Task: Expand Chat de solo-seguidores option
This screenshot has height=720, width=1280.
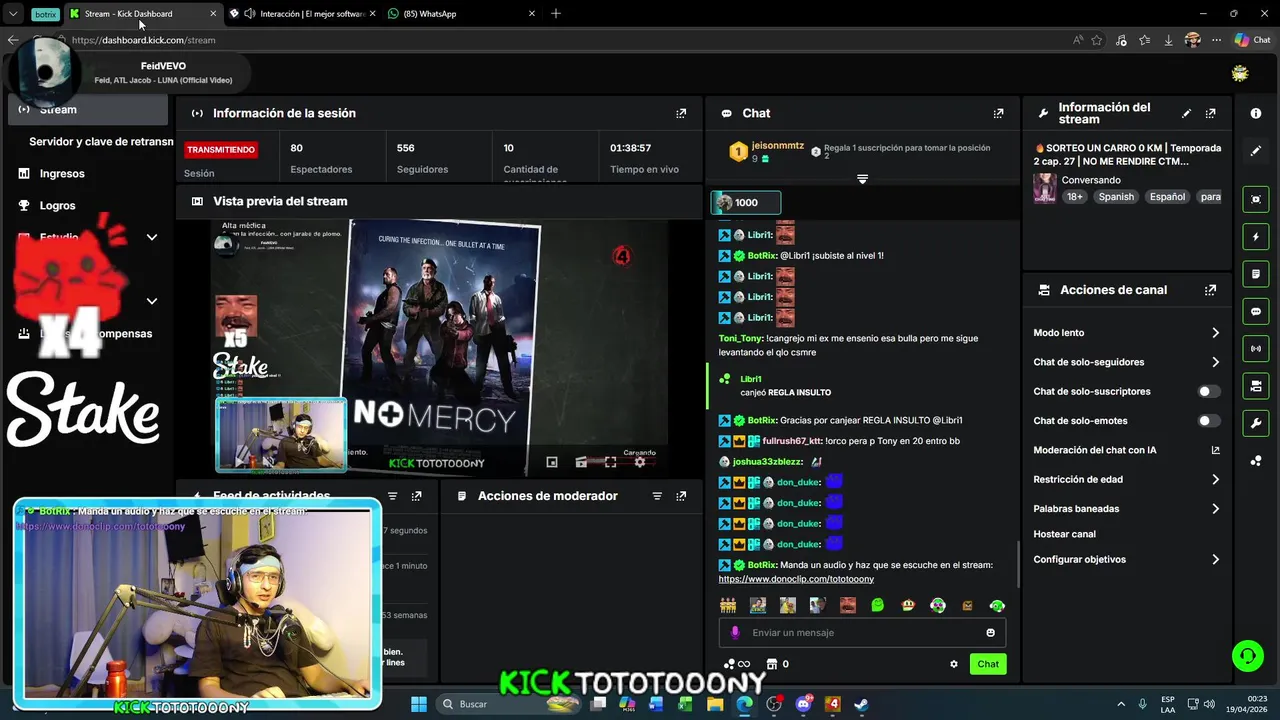Action: (1126, 362)
